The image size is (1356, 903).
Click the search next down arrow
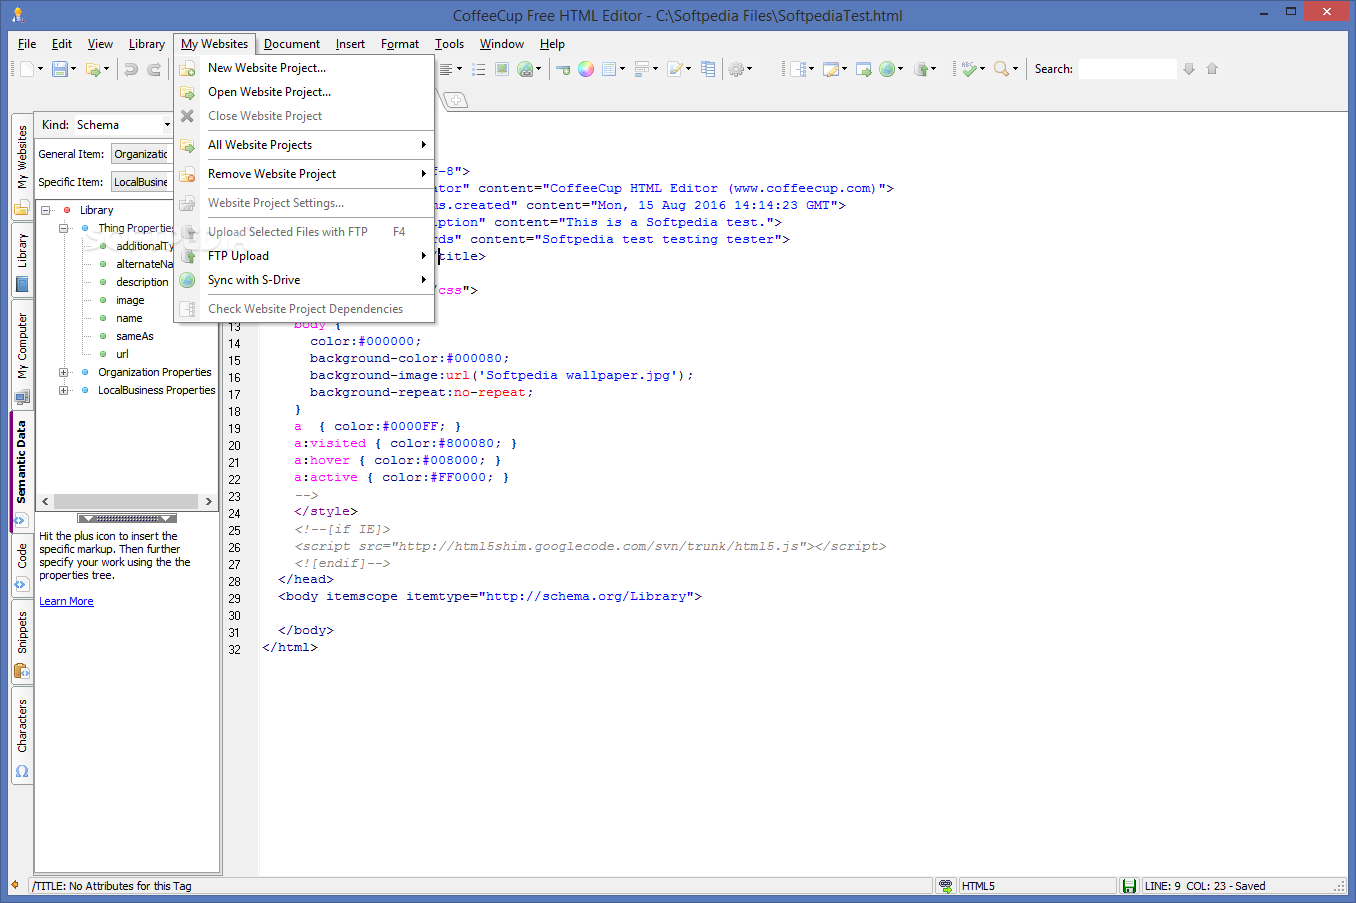coord(1189,69)
